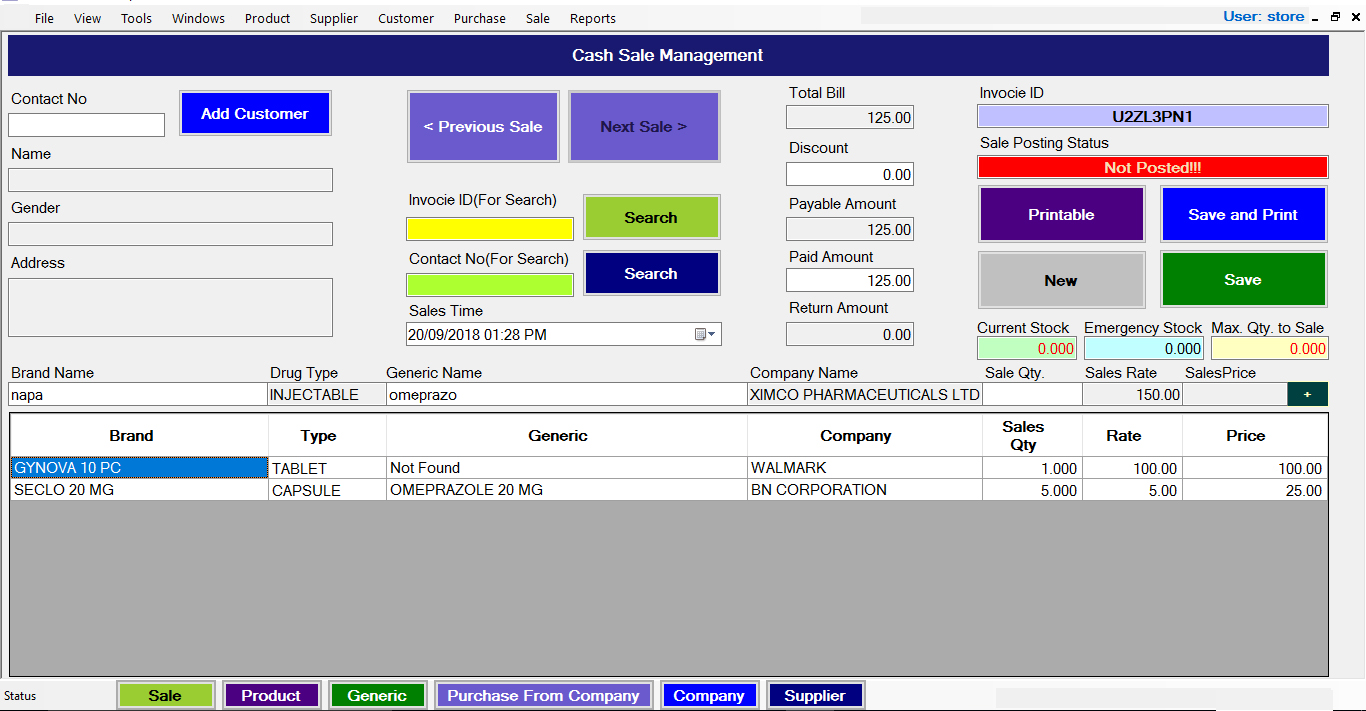This screenshot has width=1366, height=711.
Task: Open the Sales Time calendar dropdown
Action: click(x=705, y=335)
